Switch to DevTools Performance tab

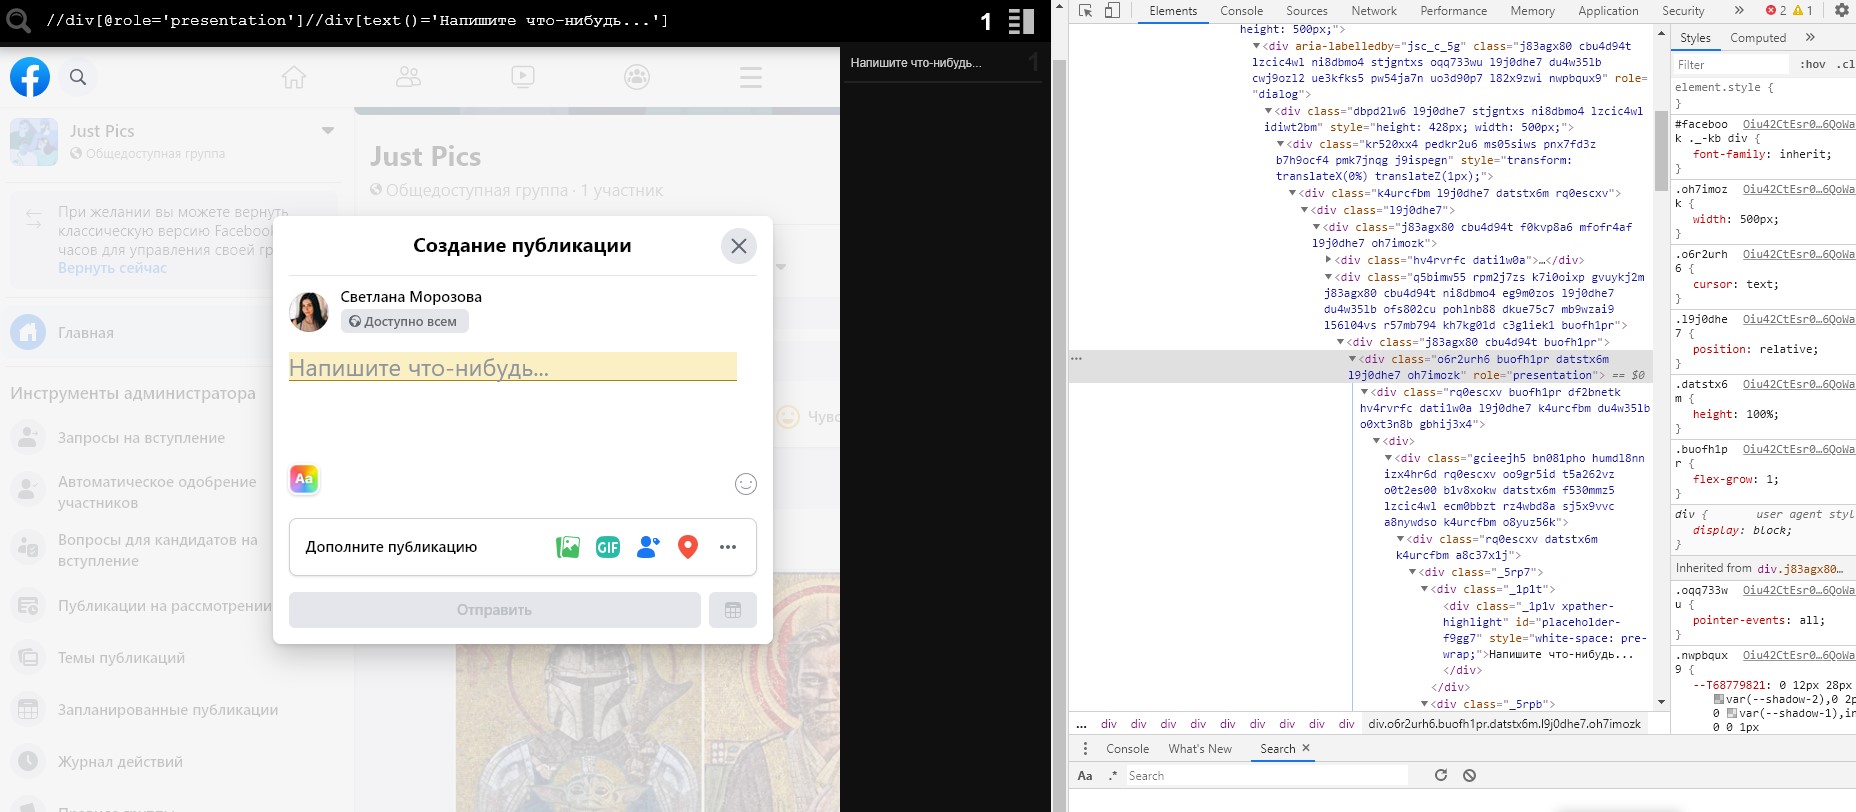[x=1453, y=11]
